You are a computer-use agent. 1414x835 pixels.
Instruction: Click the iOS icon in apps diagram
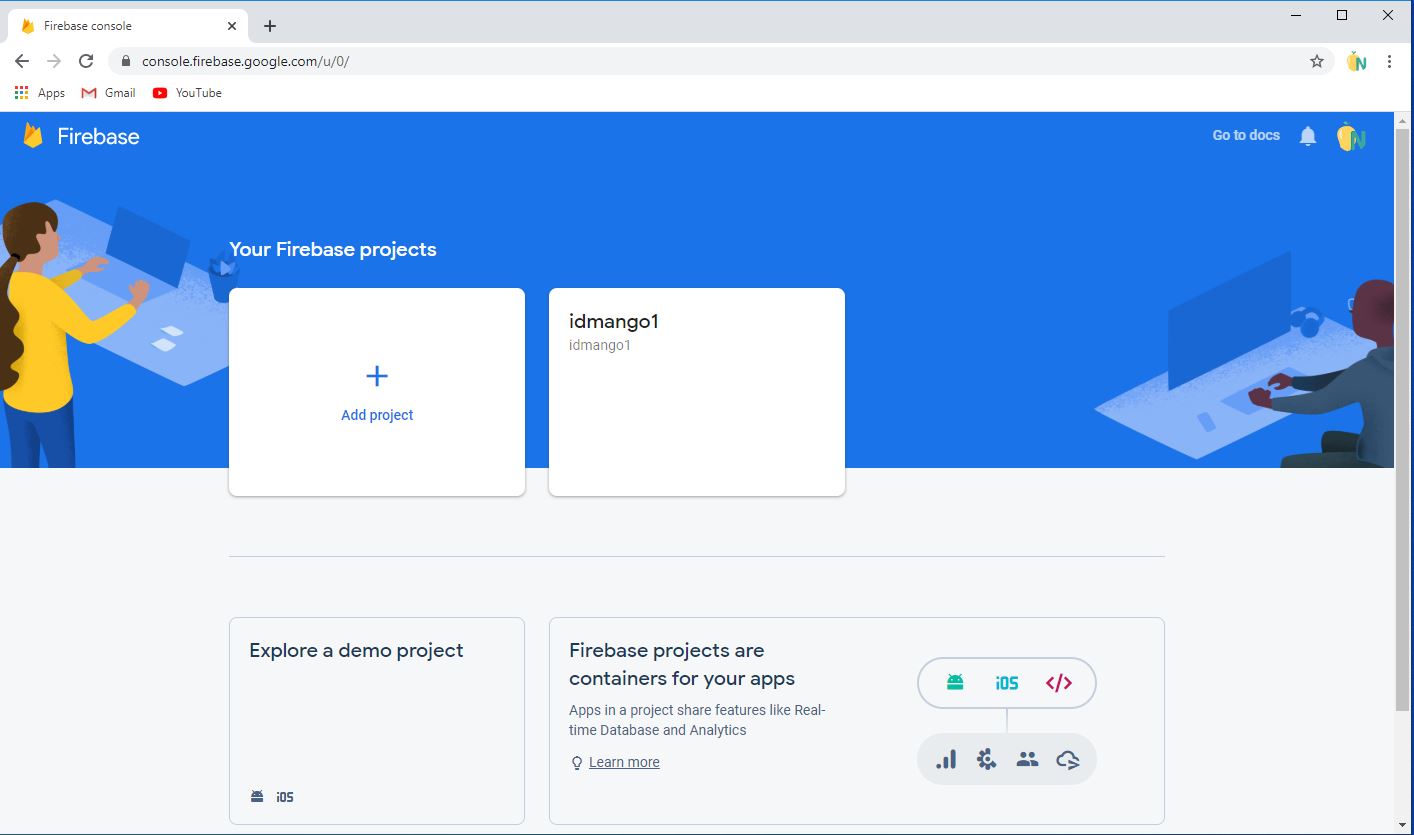point(1007,683)
